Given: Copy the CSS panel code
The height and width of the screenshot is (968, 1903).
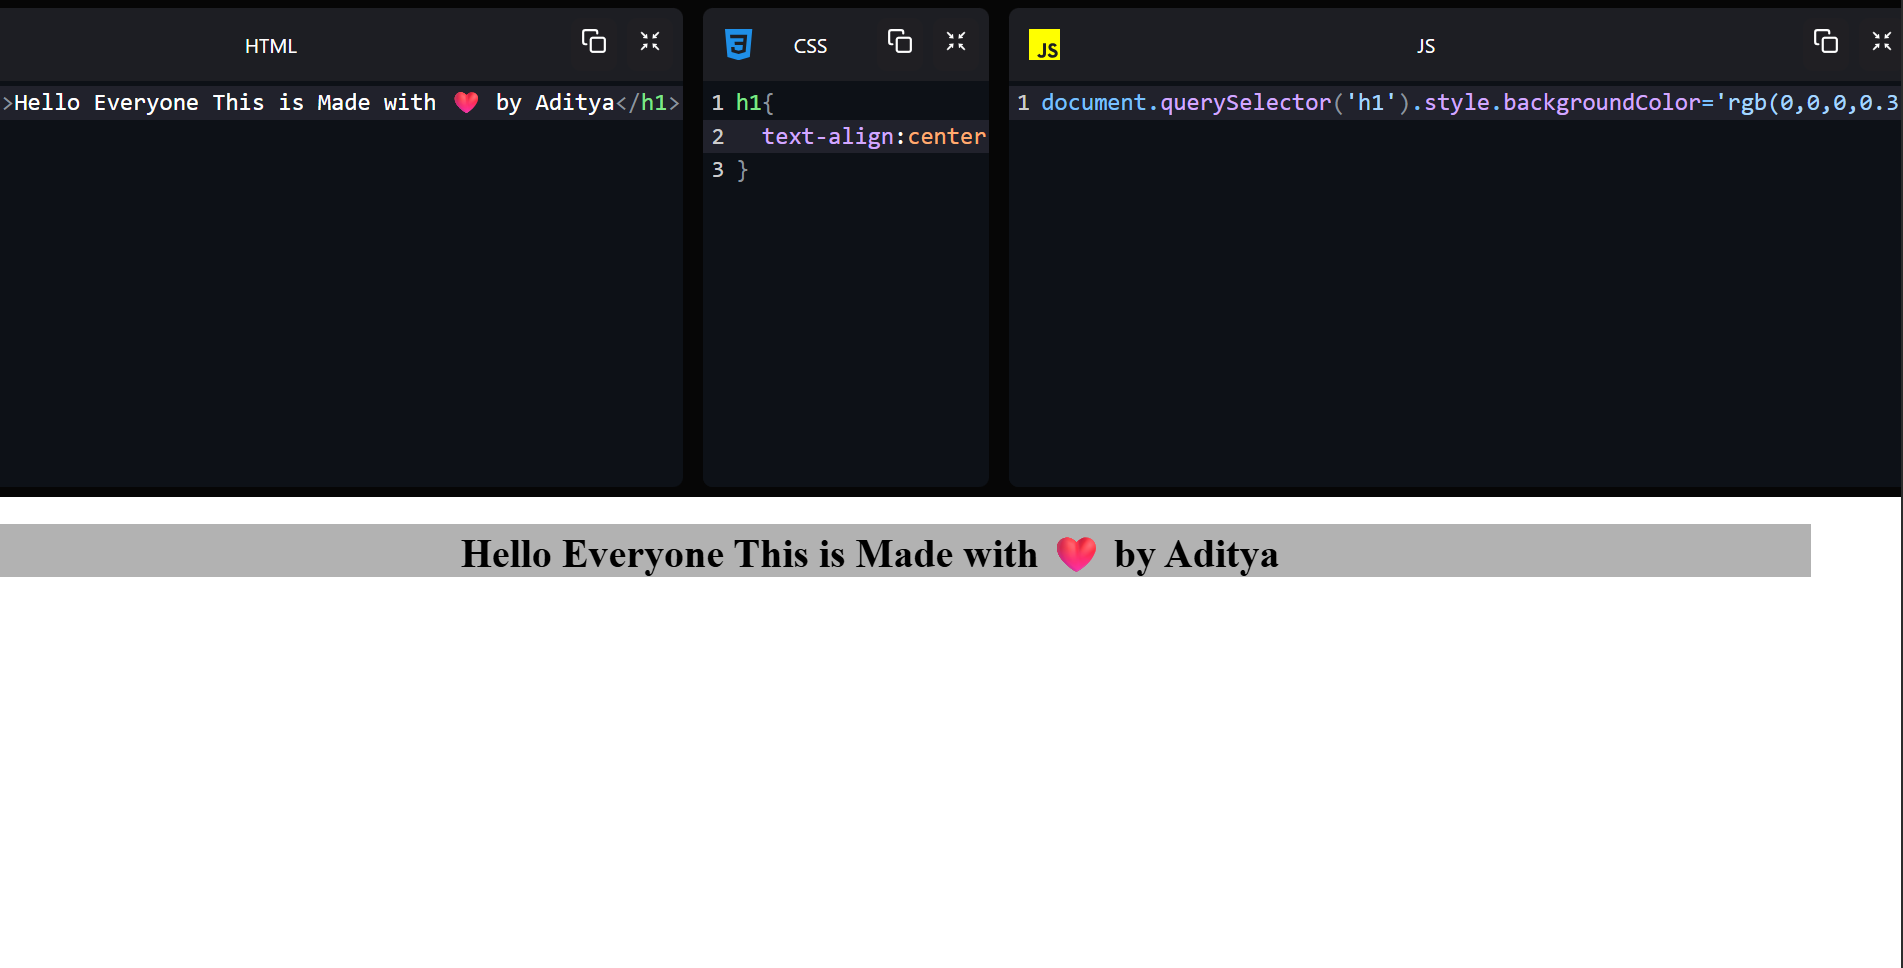Looking at the screenshot, I should click(900, 41).
